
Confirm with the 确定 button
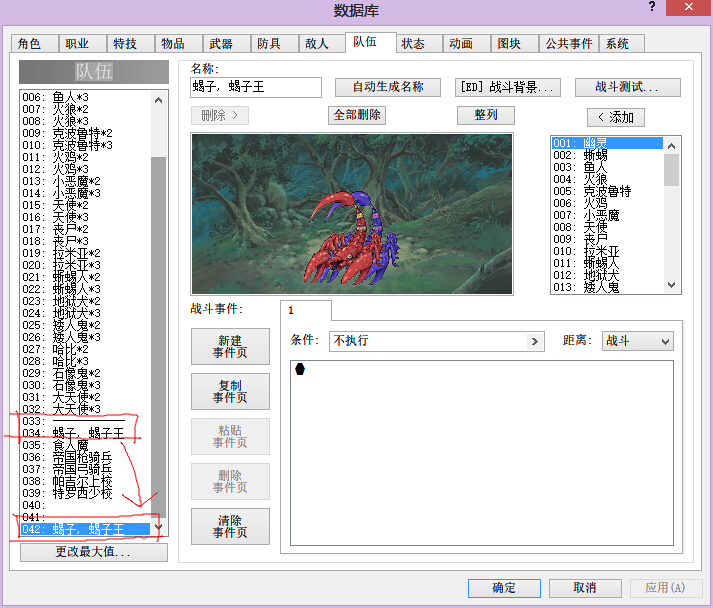pyautogui.click(x=504, y=588)
